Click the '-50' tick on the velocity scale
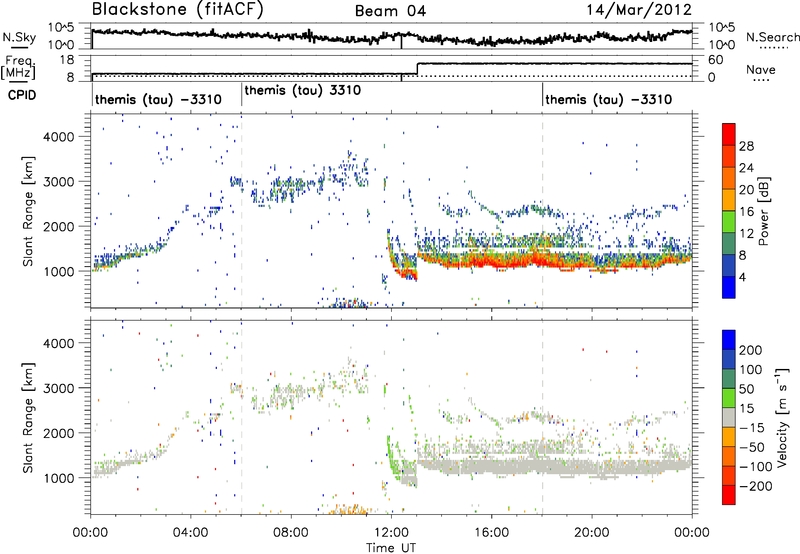Image resolution: width=800 pixels, height=554 pixels. coord(752,447)
